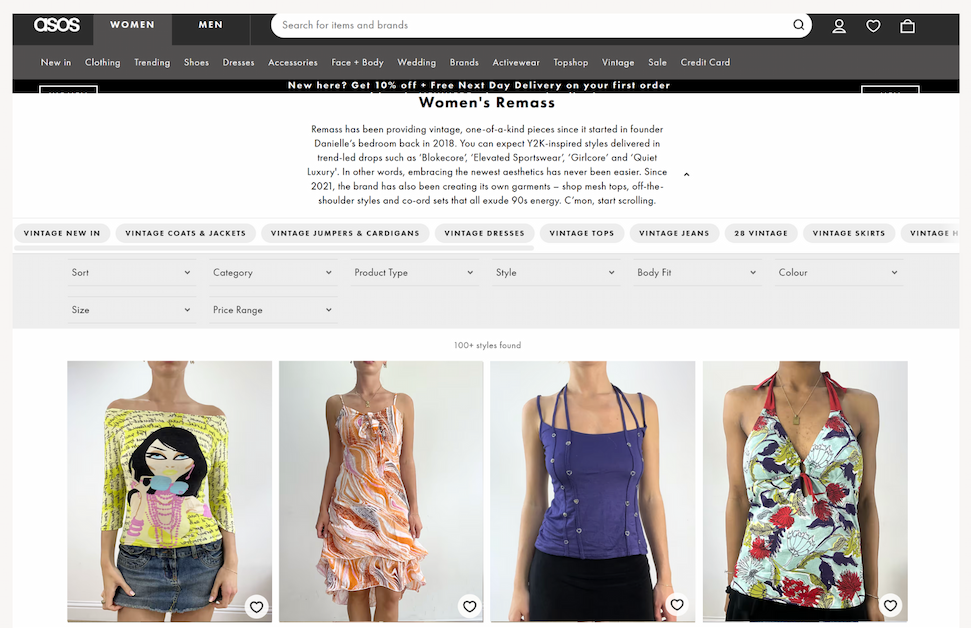This screenshot has width=971, height=628.
Task: Save the orange swirl dress to favourites
Action: 469,606
